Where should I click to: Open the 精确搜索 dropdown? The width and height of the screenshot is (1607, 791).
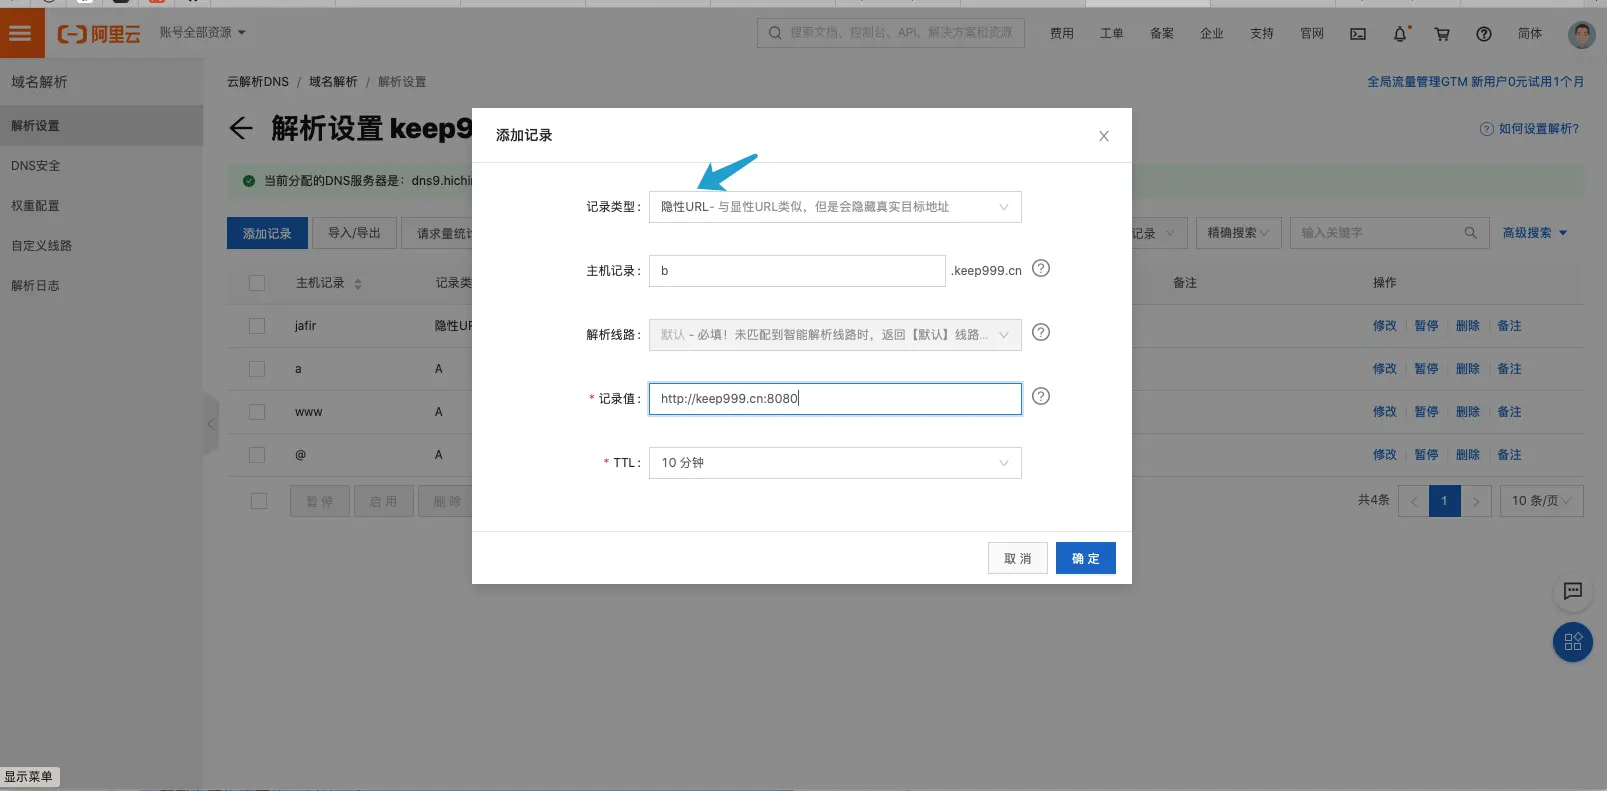point(1237,233)
